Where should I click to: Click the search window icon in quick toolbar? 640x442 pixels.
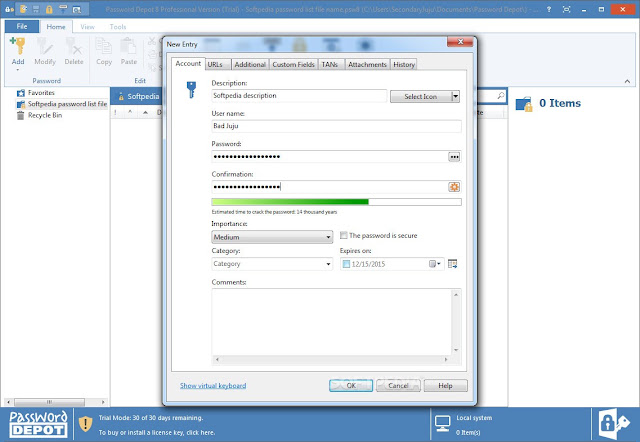point(76,9)
